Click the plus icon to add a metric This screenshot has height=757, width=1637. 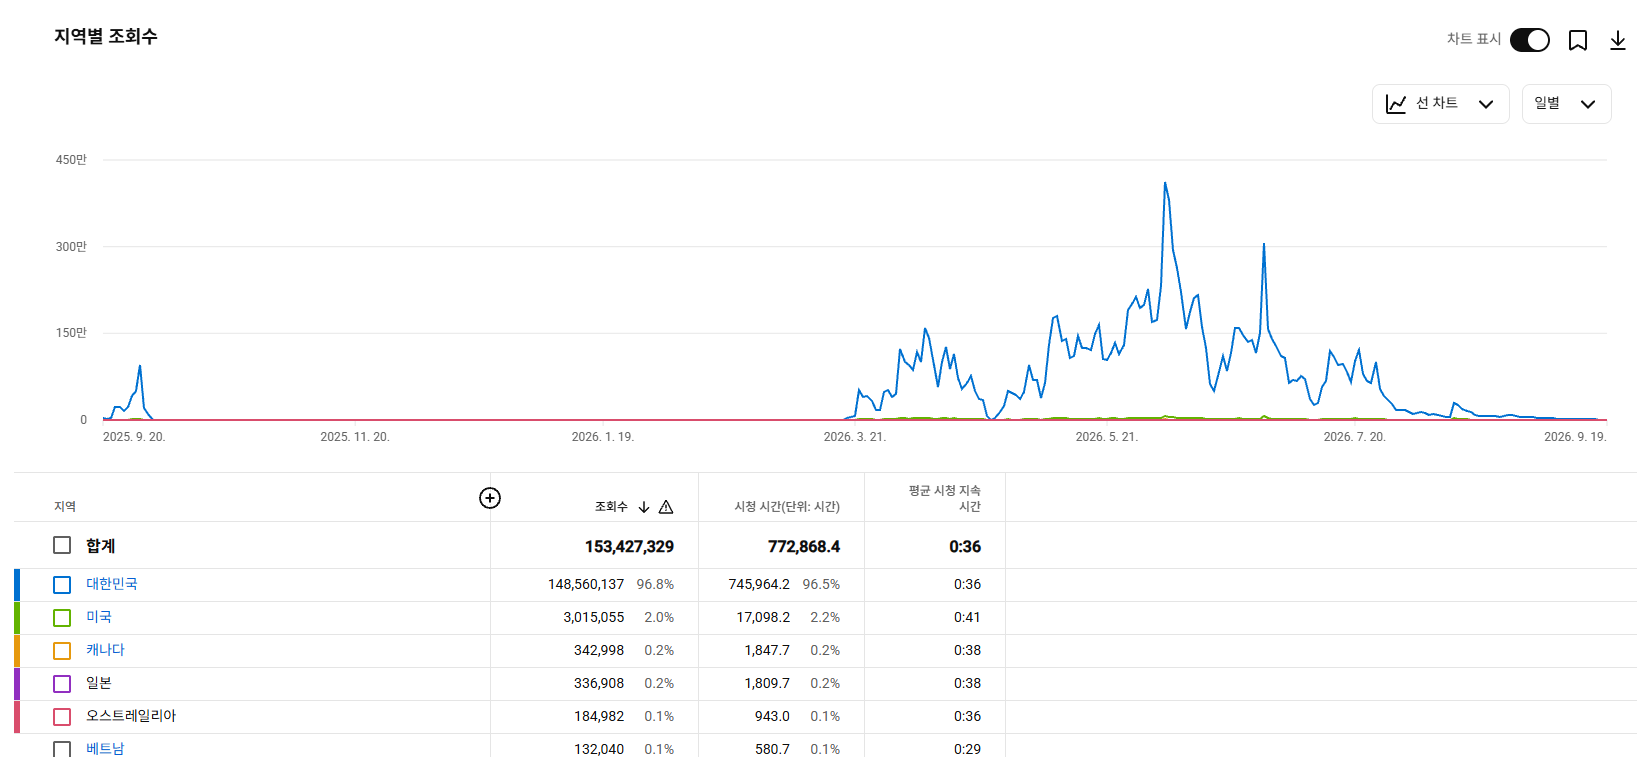click(x=490, y=498)
